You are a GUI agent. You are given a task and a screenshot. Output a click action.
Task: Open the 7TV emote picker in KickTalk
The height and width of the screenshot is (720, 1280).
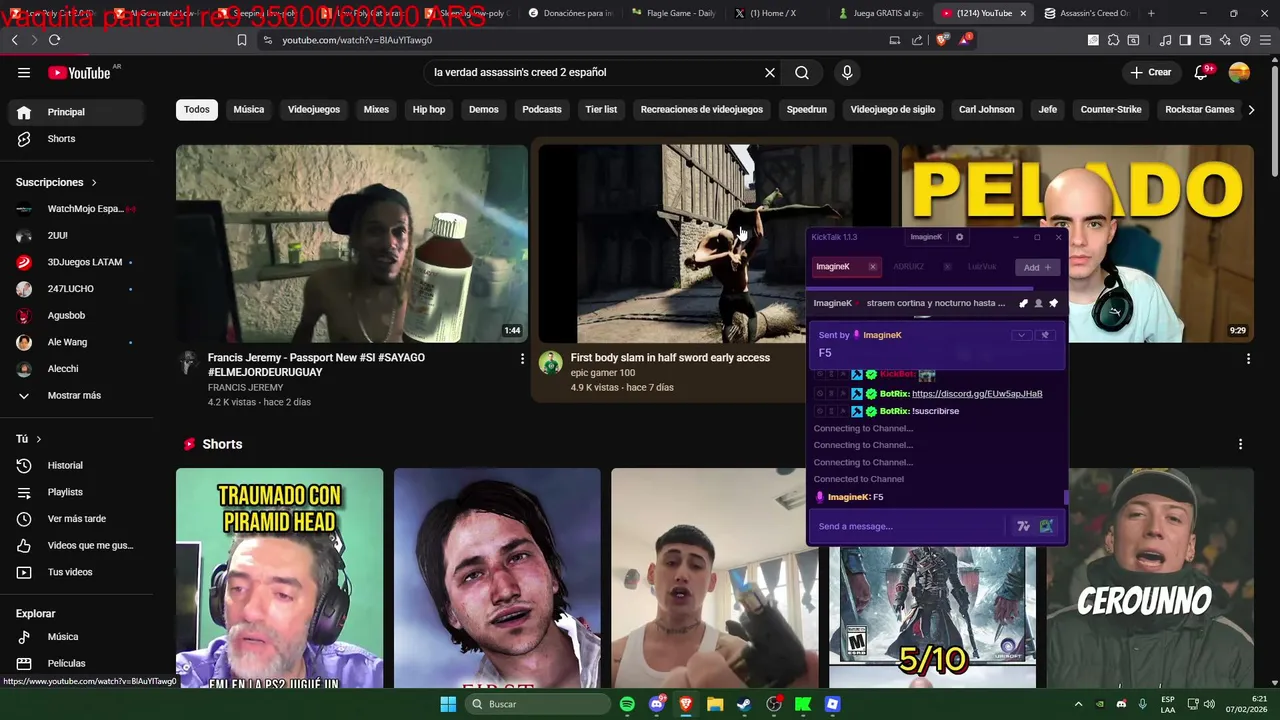(1023, 526)
